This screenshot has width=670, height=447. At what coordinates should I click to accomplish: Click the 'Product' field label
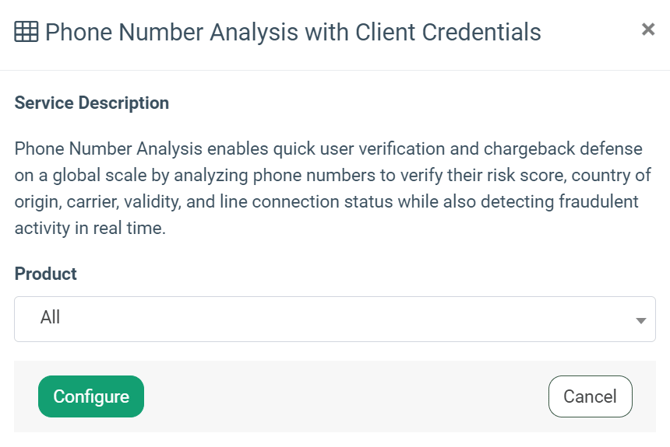coord(46,273)
